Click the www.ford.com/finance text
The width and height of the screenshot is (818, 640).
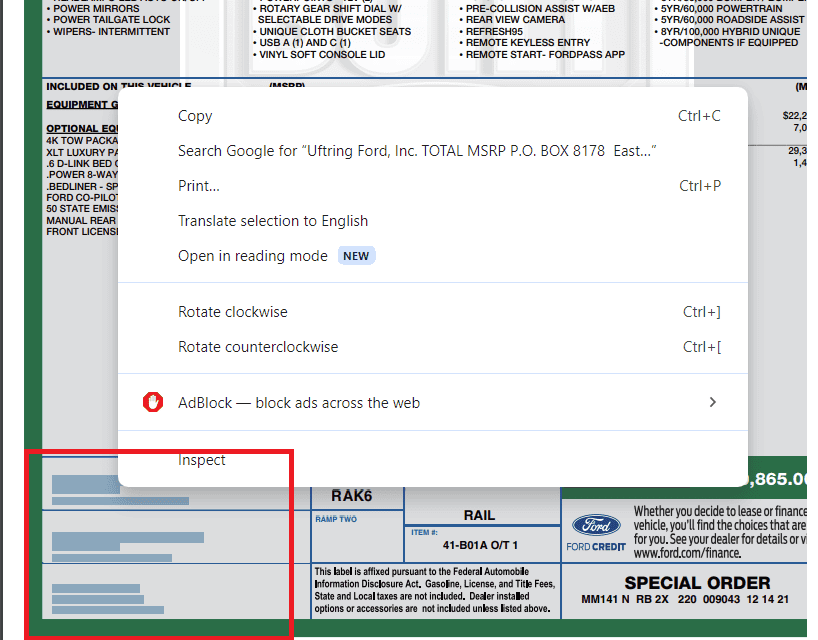pos(688,553)
